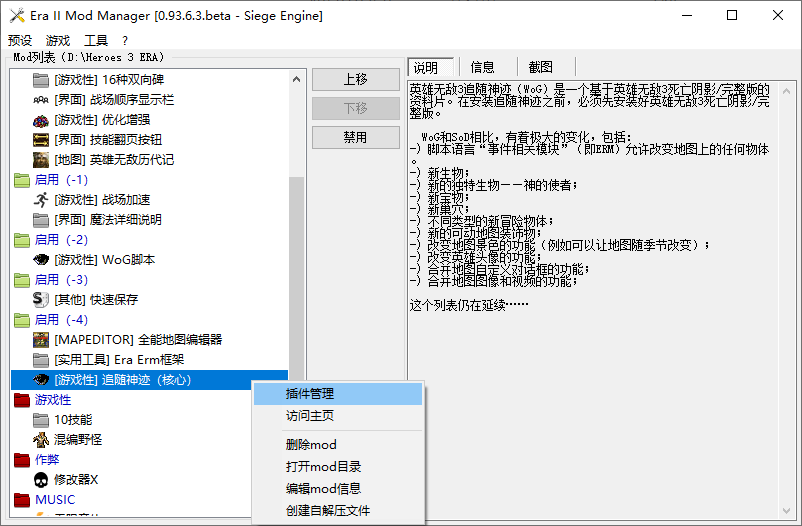This screenshot has width=802, height=526.
Task: Choose 打开mod目录 from the context menu
Action: click(338, 467)
